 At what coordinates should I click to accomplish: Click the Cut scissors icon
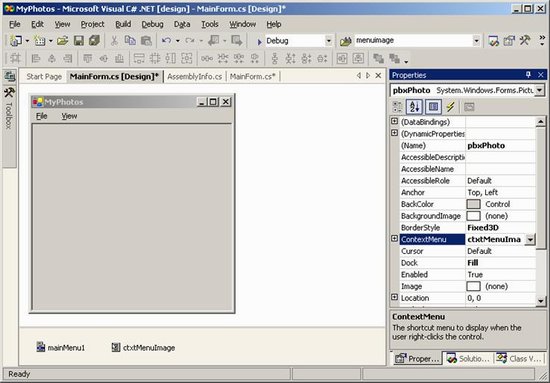click(x=114, y=41)
